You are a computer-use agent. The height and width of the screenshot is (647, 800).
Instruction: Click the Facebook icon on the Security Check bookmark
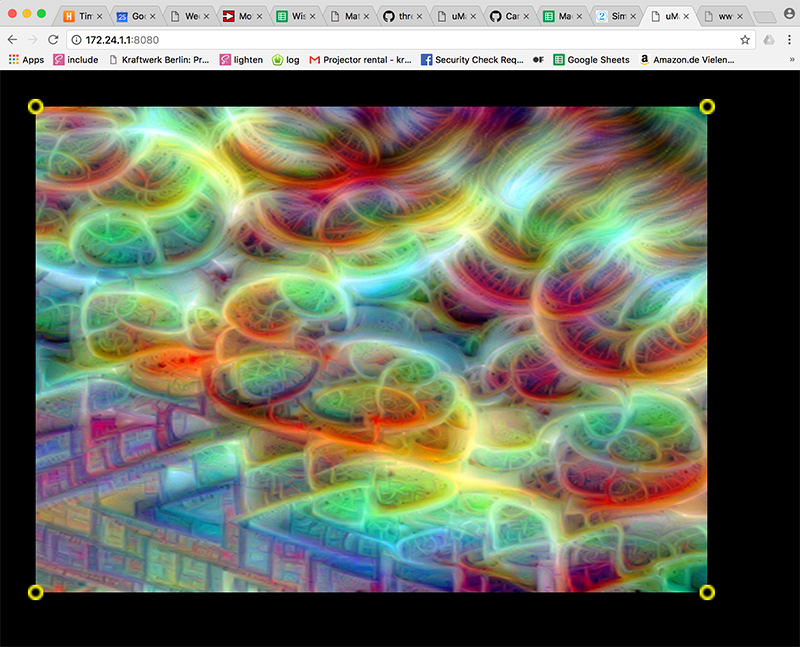pos(426,59)
